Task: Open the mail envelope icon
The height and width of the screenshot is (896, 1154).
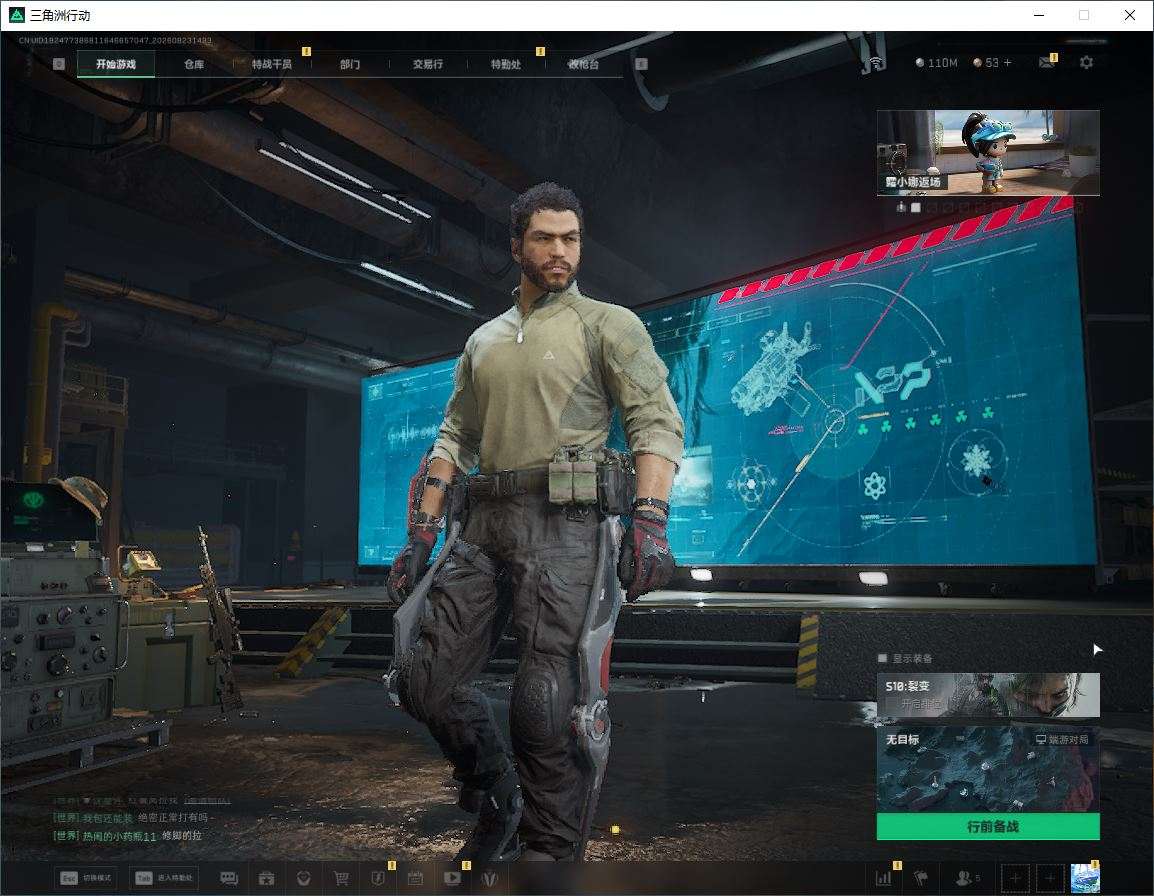Action: pyautogui.click(x=1047, y=63)
